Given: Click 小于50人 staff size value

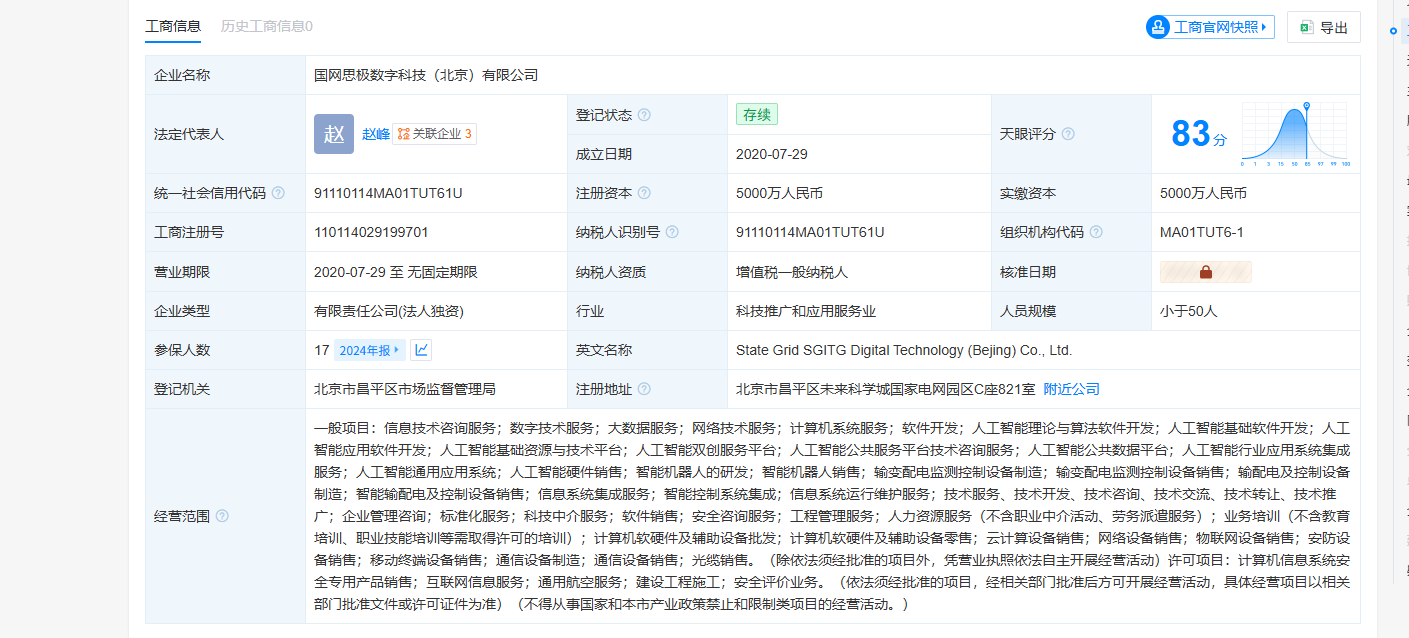Looking at the screenshot, I should point(1189,311).
